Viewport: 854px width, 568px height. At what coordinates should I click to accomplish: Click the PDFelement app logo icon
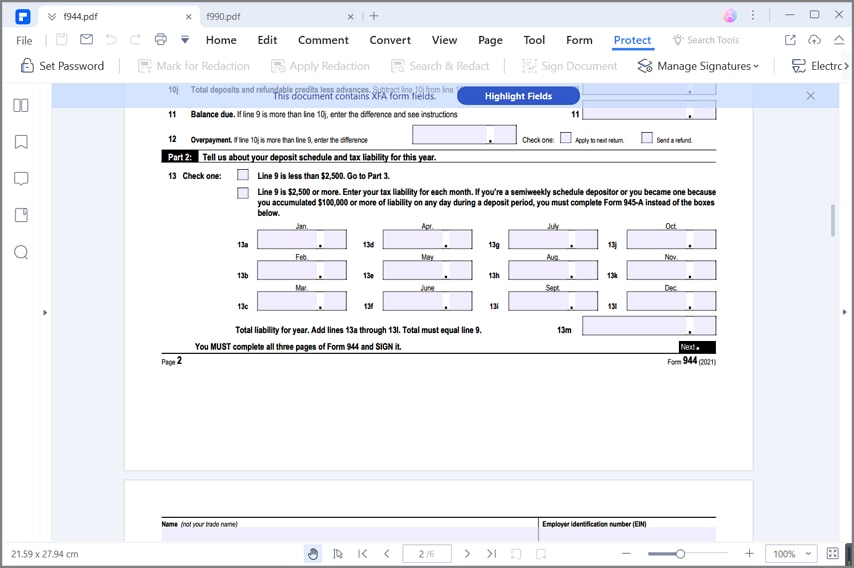click(22, 16)
